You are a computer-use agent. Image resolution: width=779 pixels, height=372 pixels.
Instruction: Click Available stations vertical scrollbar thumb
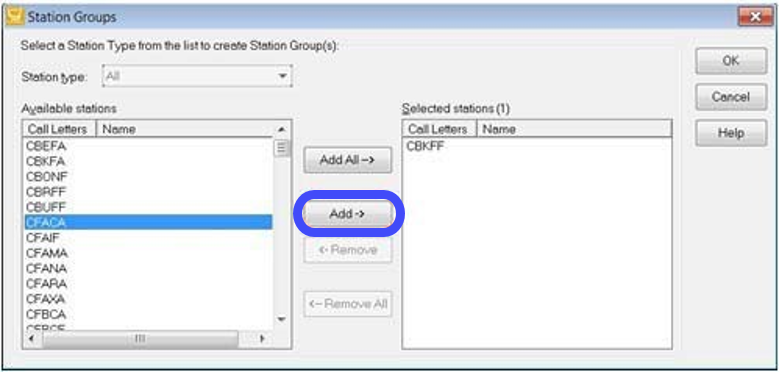[x=282, y=148]
